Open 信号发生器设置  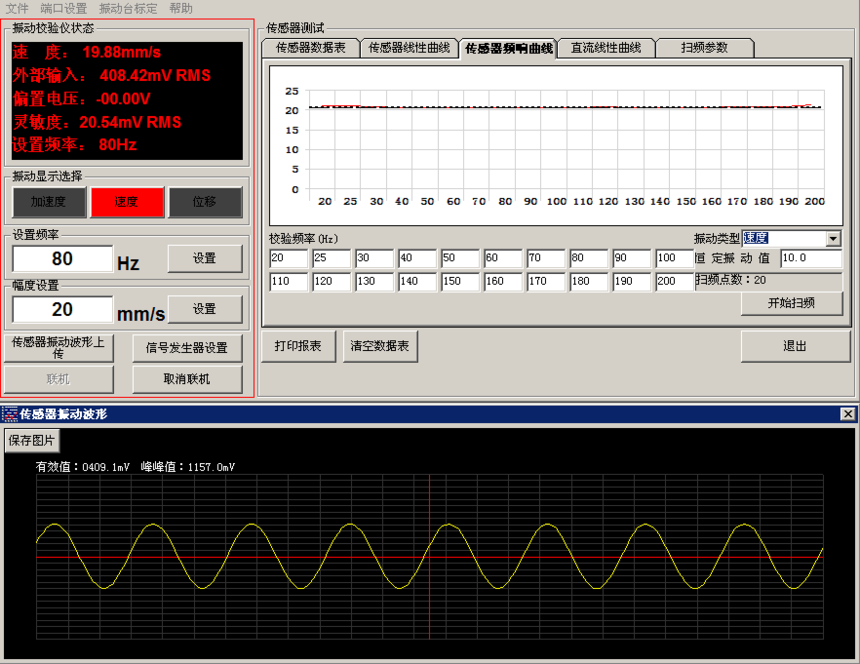187,348
